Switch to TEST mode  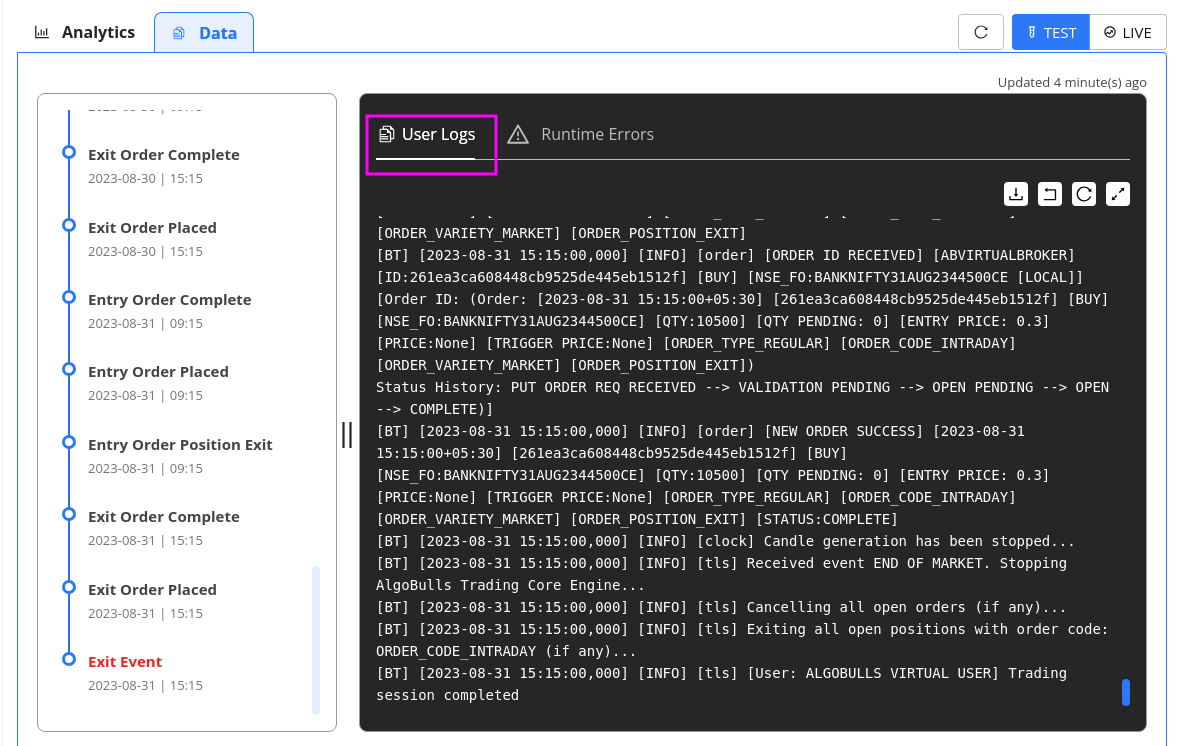(1050, 32)
